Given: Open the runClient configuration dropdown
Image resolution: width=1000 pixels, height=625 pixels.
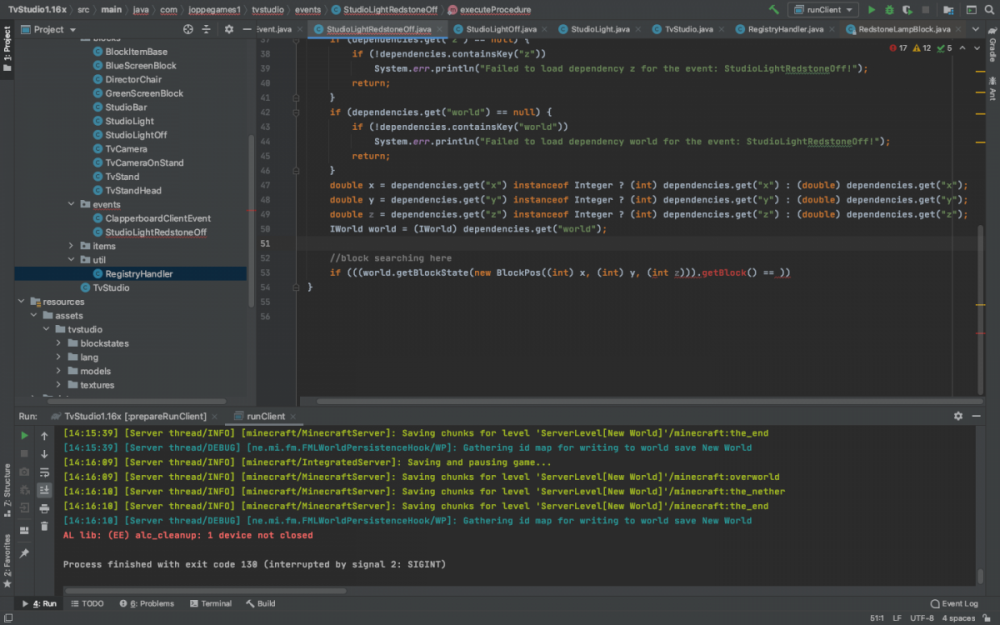Looking at the screenshot, I should (x=823, y=10).
